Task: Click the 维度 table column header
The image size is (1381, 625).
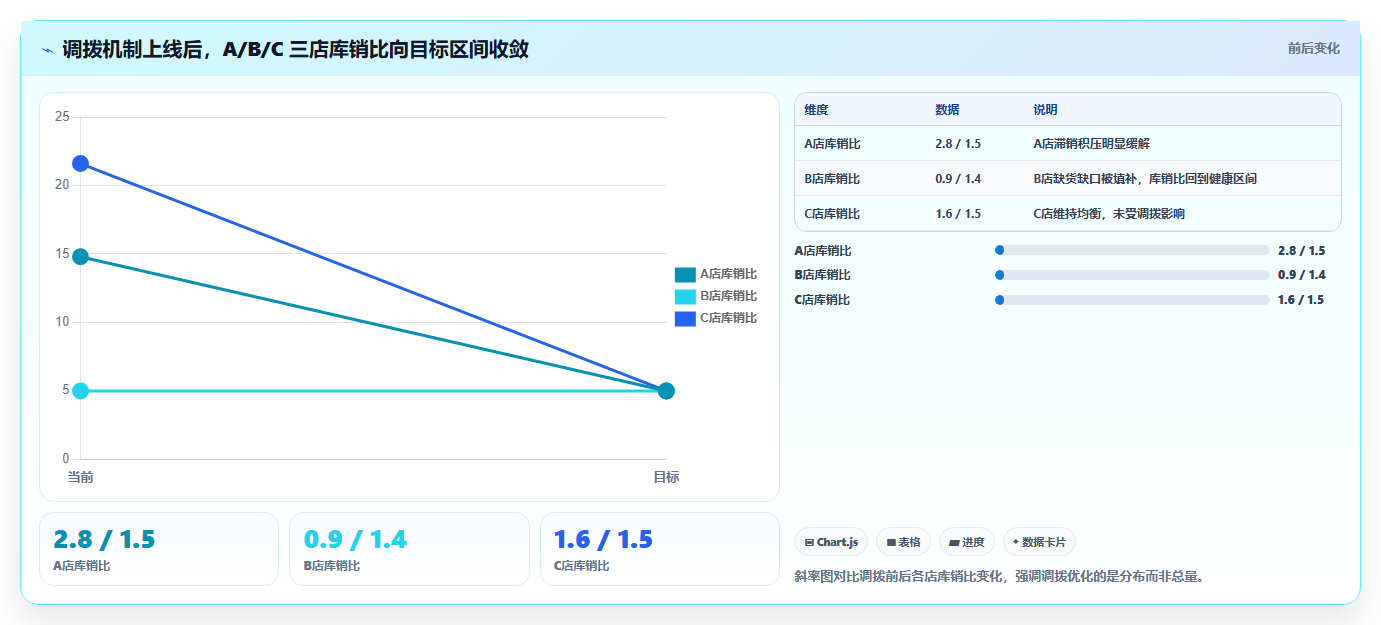Action: coord(816,110)
